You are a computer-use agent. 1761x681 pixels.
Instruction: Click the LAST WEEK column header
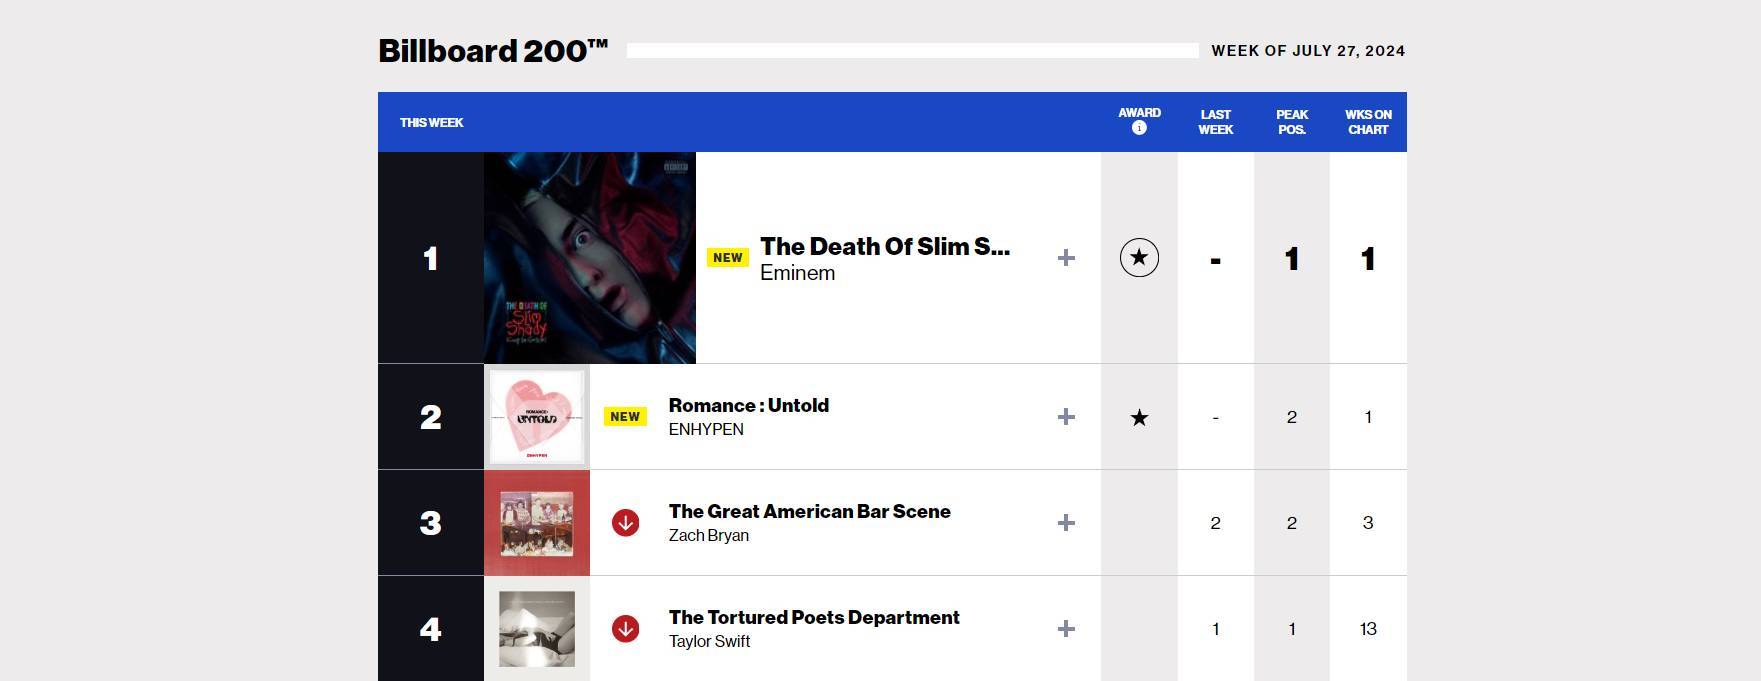pos(1216,122)
